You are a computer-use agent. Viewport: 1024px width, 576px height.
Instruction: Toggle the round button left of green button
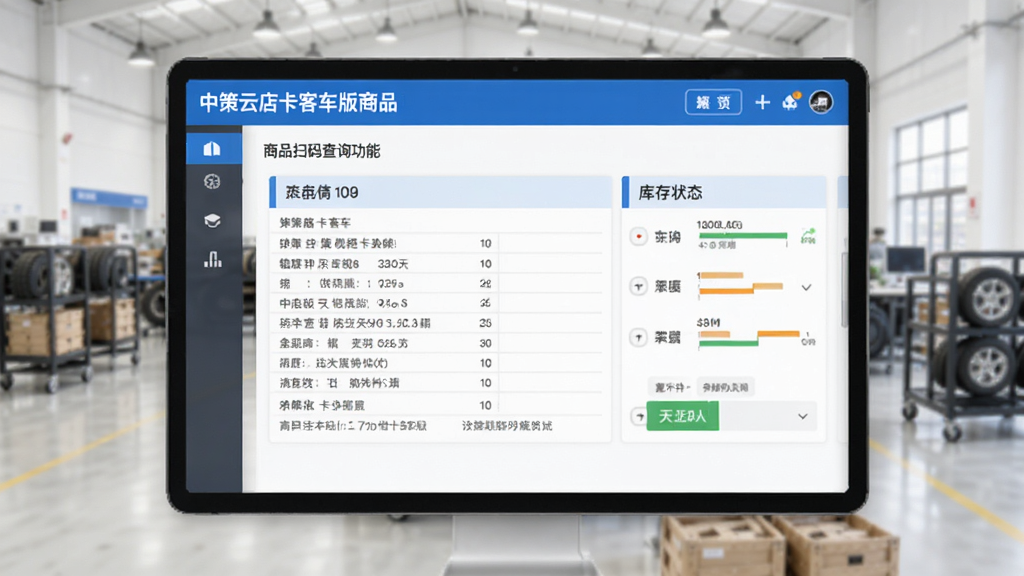click(639, 416)
